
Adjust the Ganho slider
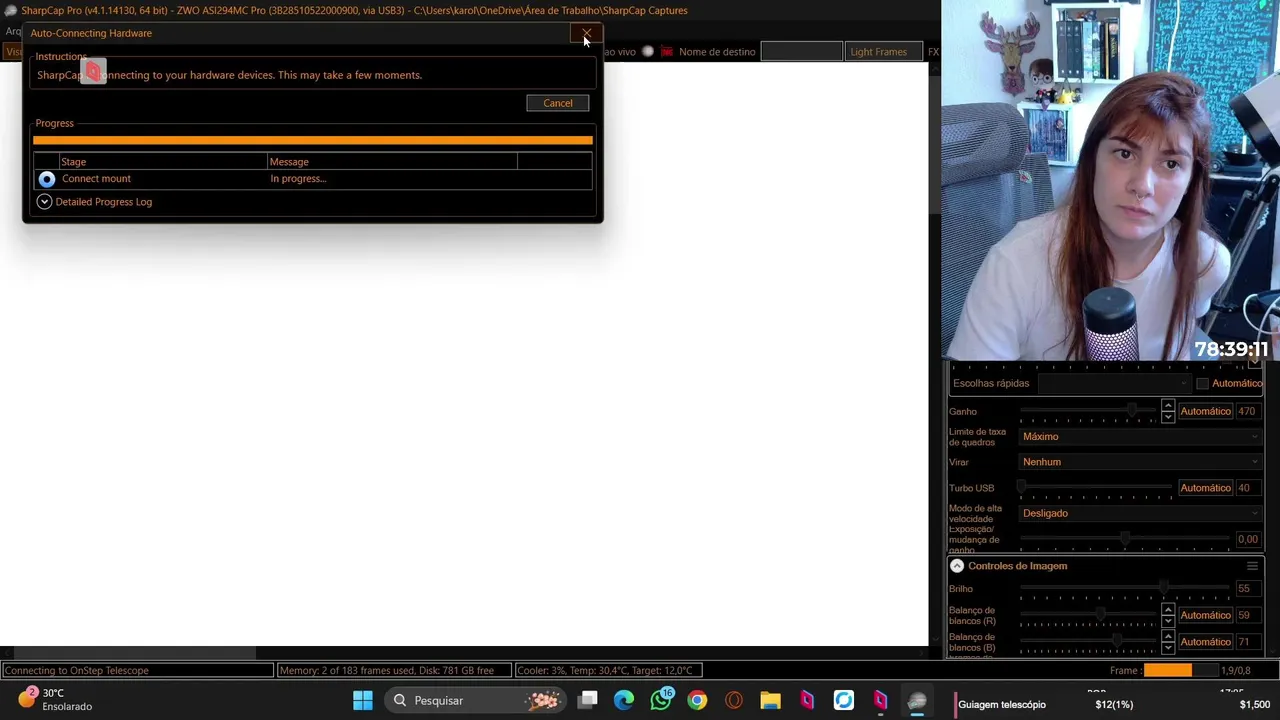[1132, 411]
